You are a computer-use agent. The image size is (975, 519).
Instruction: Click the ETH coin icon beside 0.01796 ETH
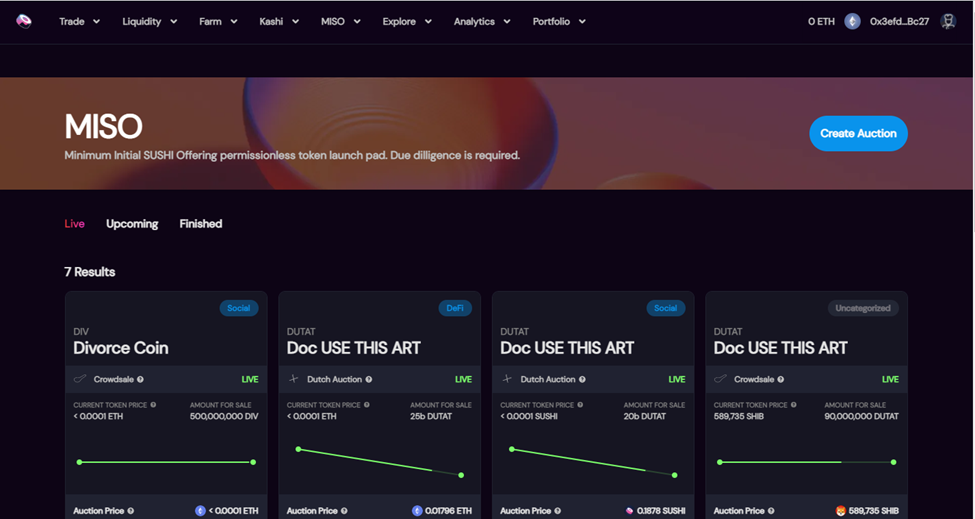point(417,511)
